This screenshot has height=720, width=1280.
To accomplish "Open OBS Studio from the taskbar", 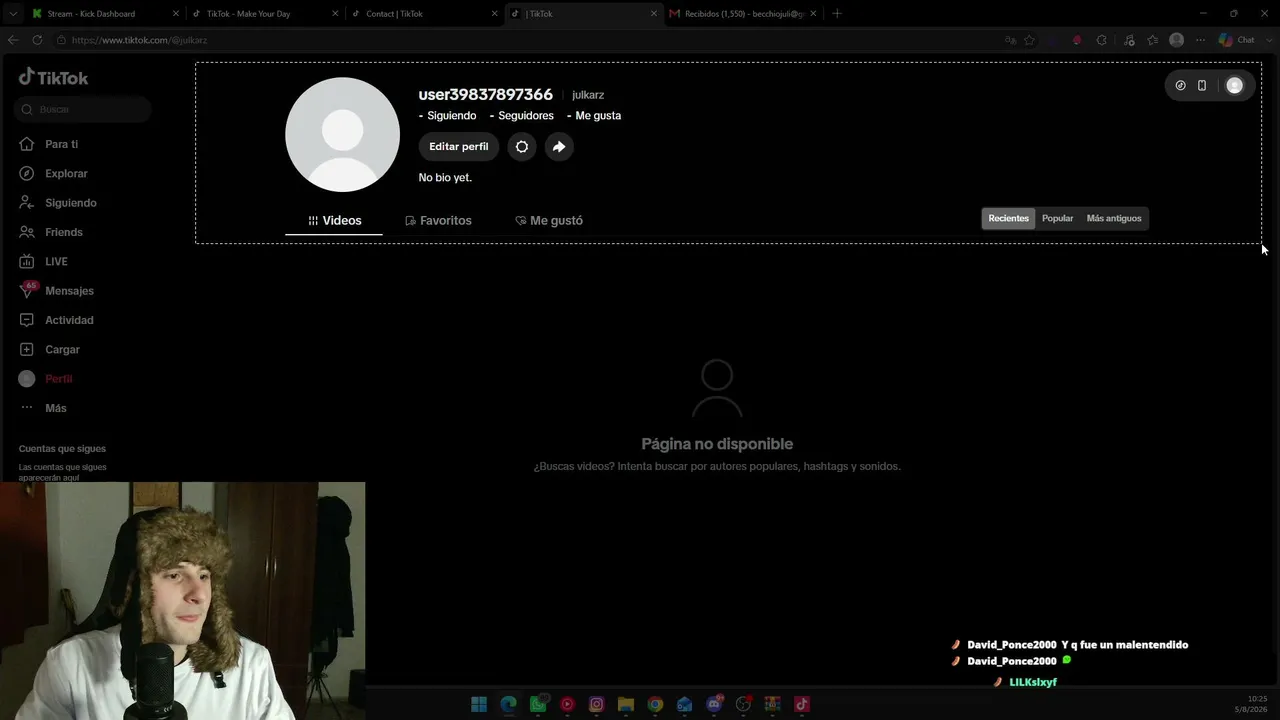I will coord(743,704).
